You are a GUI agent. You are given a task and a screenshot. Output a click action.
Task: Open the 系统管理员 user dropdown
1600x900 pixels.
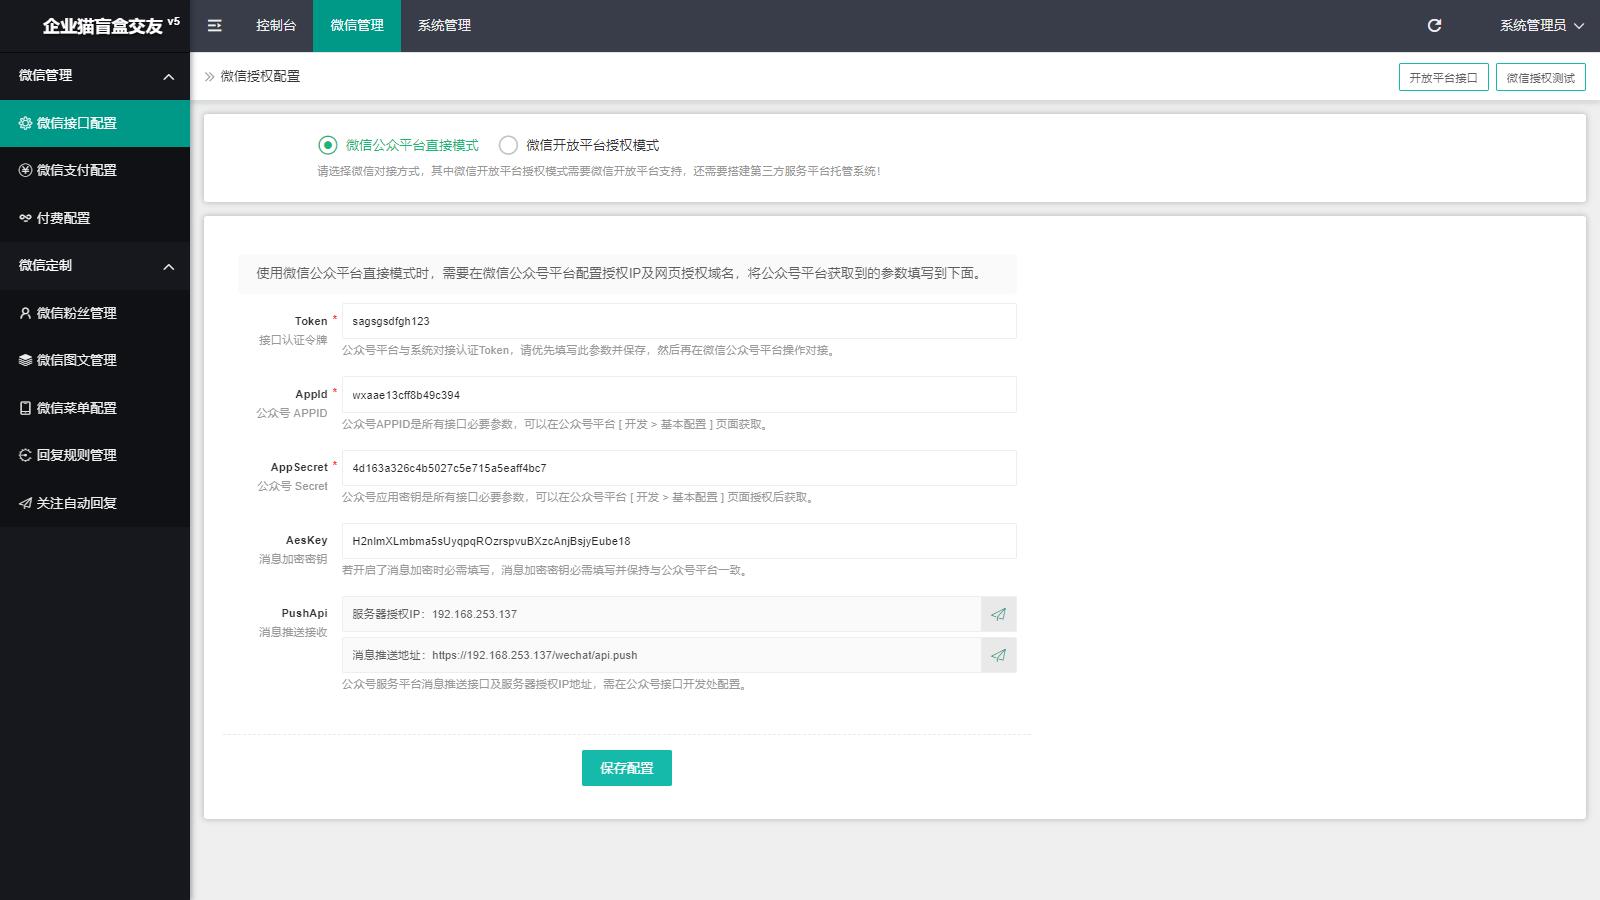coord(1541,26)
